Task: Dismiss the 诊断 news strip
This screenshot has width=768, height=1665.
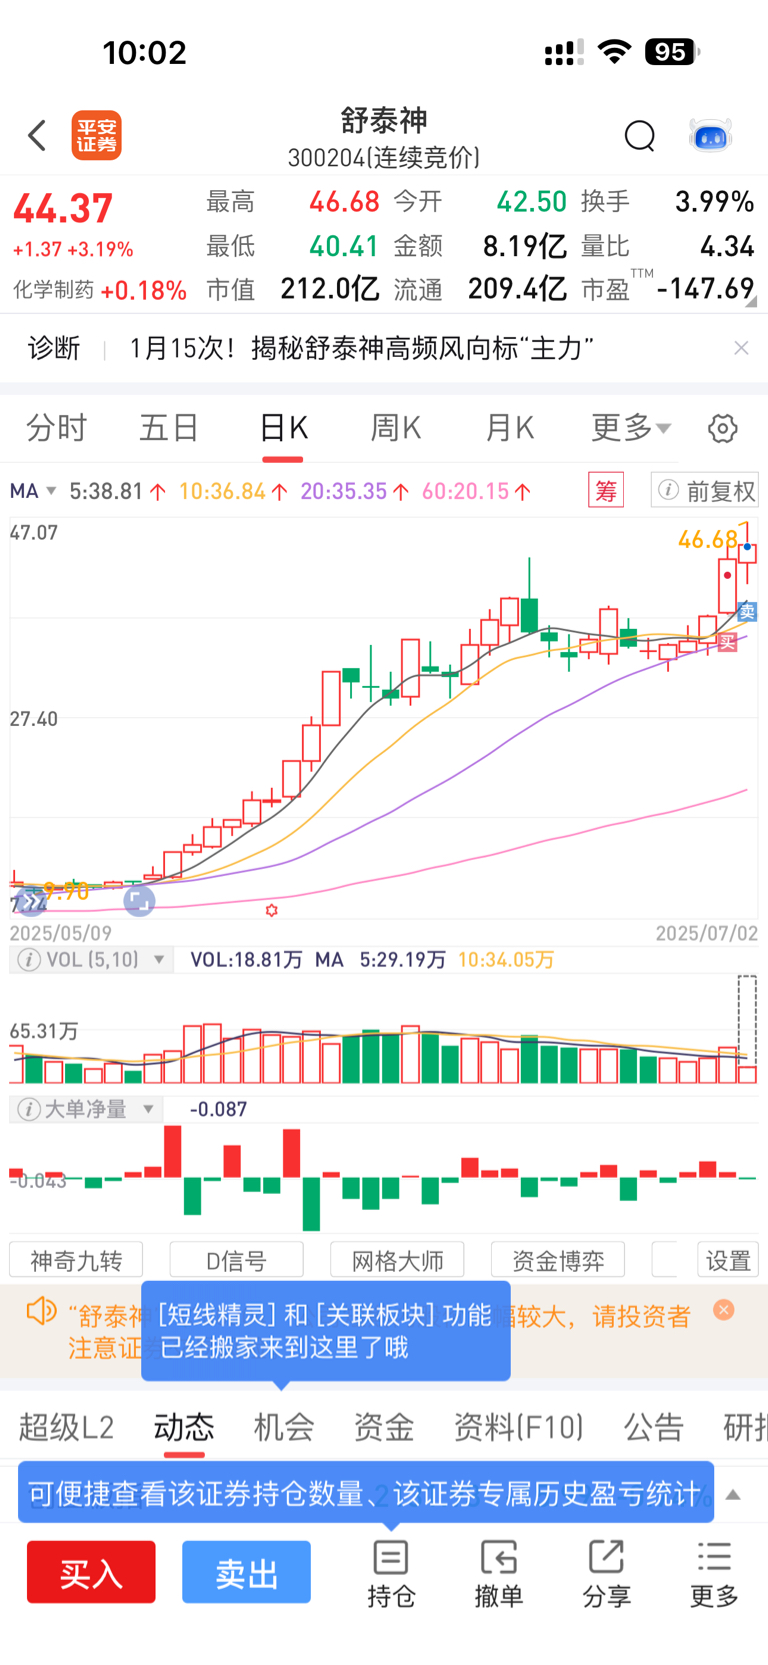Action: (x=741, y=348)
